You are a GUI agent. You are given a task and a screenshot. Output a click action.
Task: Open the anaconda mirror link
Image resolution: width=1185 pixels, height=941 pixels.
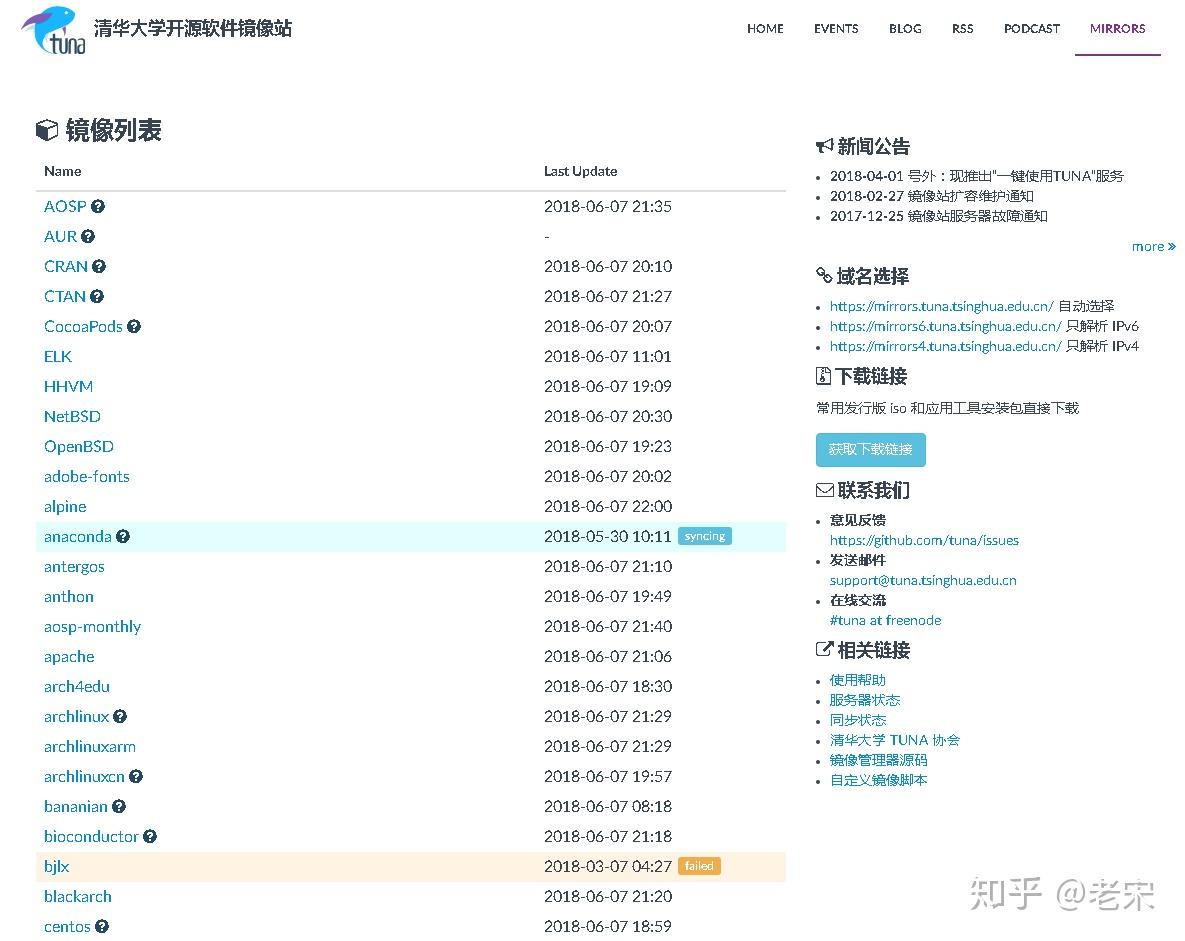coord(77,537)
